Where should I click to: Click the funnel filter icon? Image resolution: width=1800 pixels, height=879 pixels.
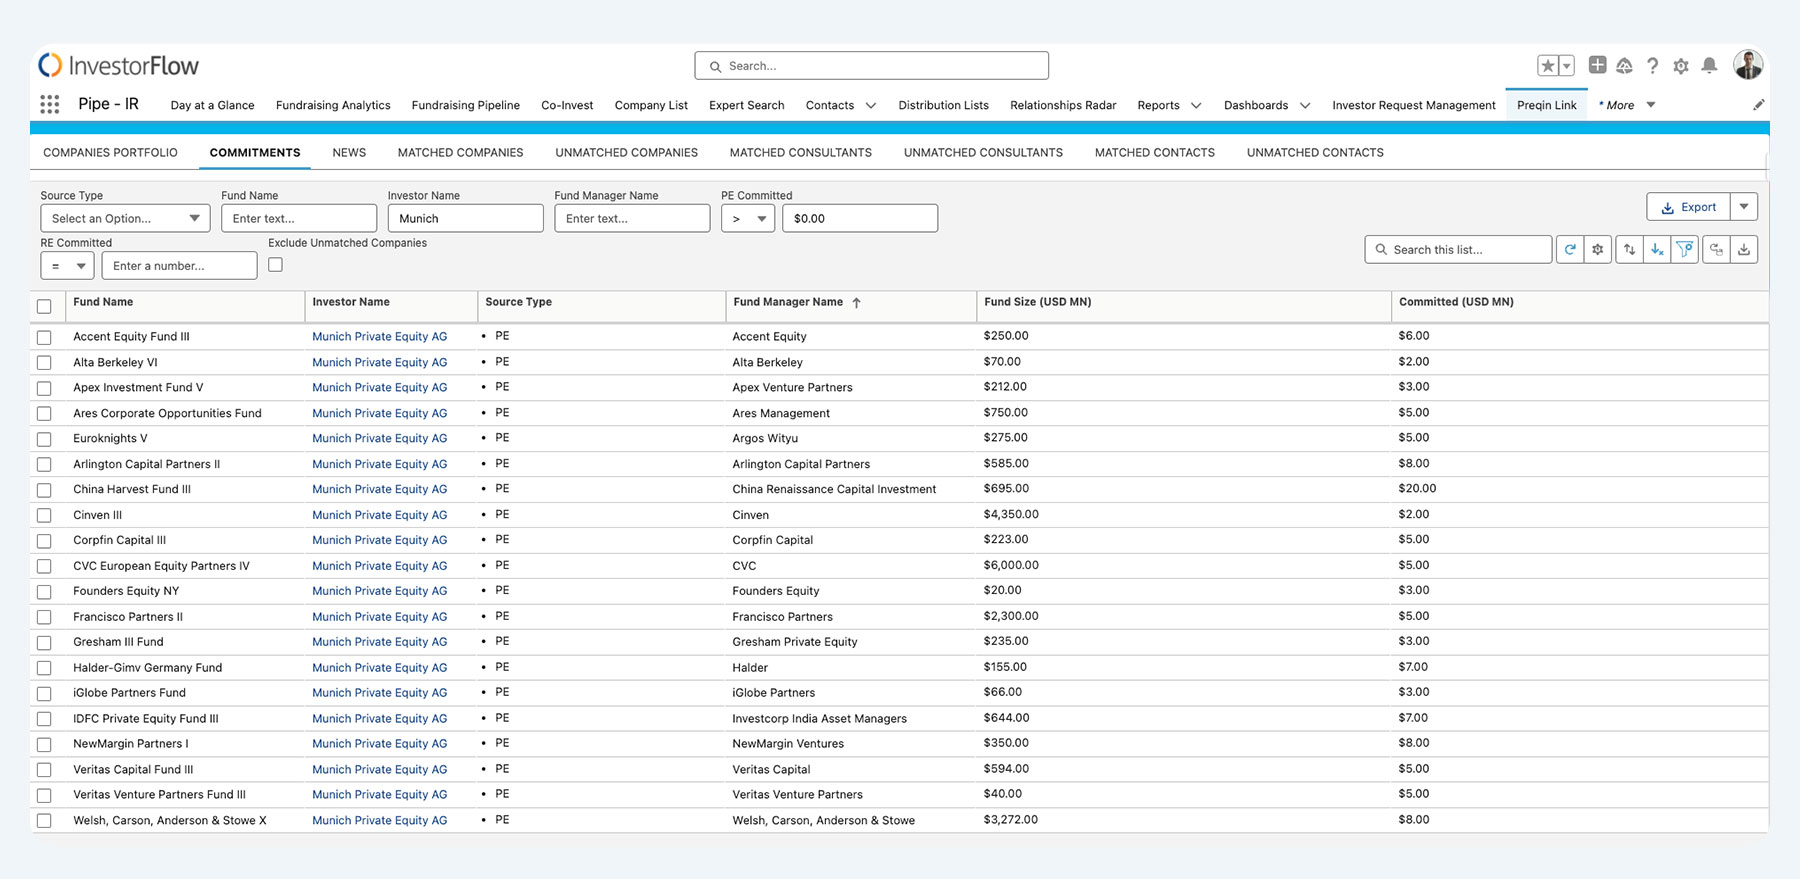click(x=1685, y=250)
